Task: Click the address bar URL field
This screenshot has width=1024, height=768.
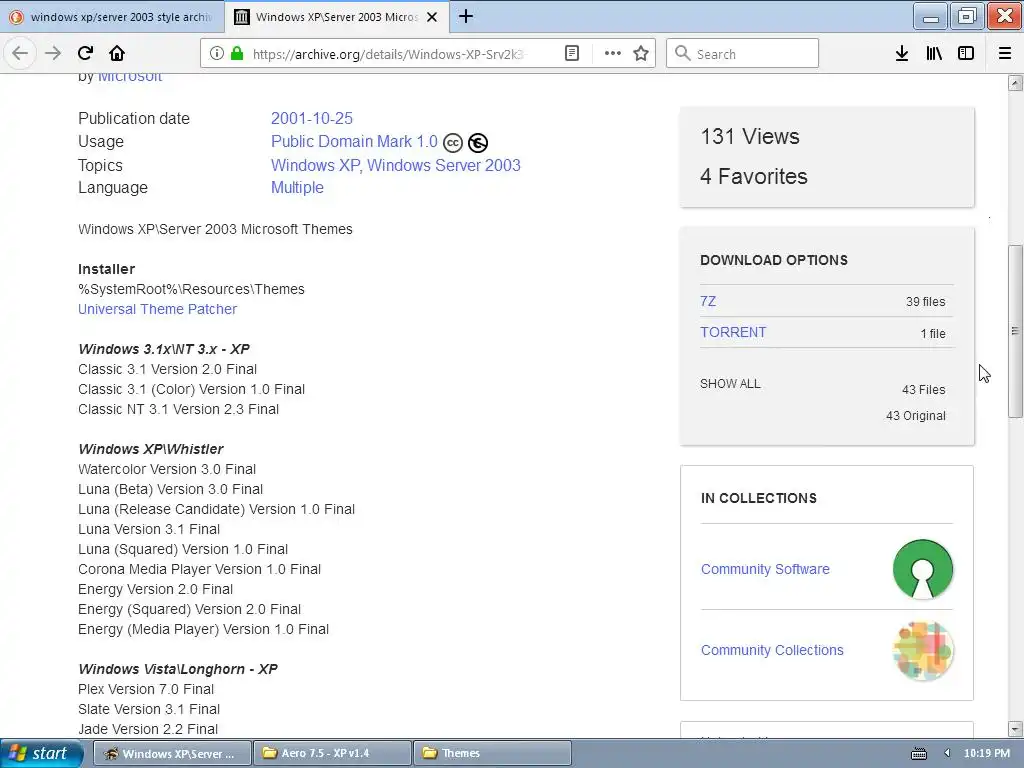Action: pyautogui.click(x=389, y=54)
